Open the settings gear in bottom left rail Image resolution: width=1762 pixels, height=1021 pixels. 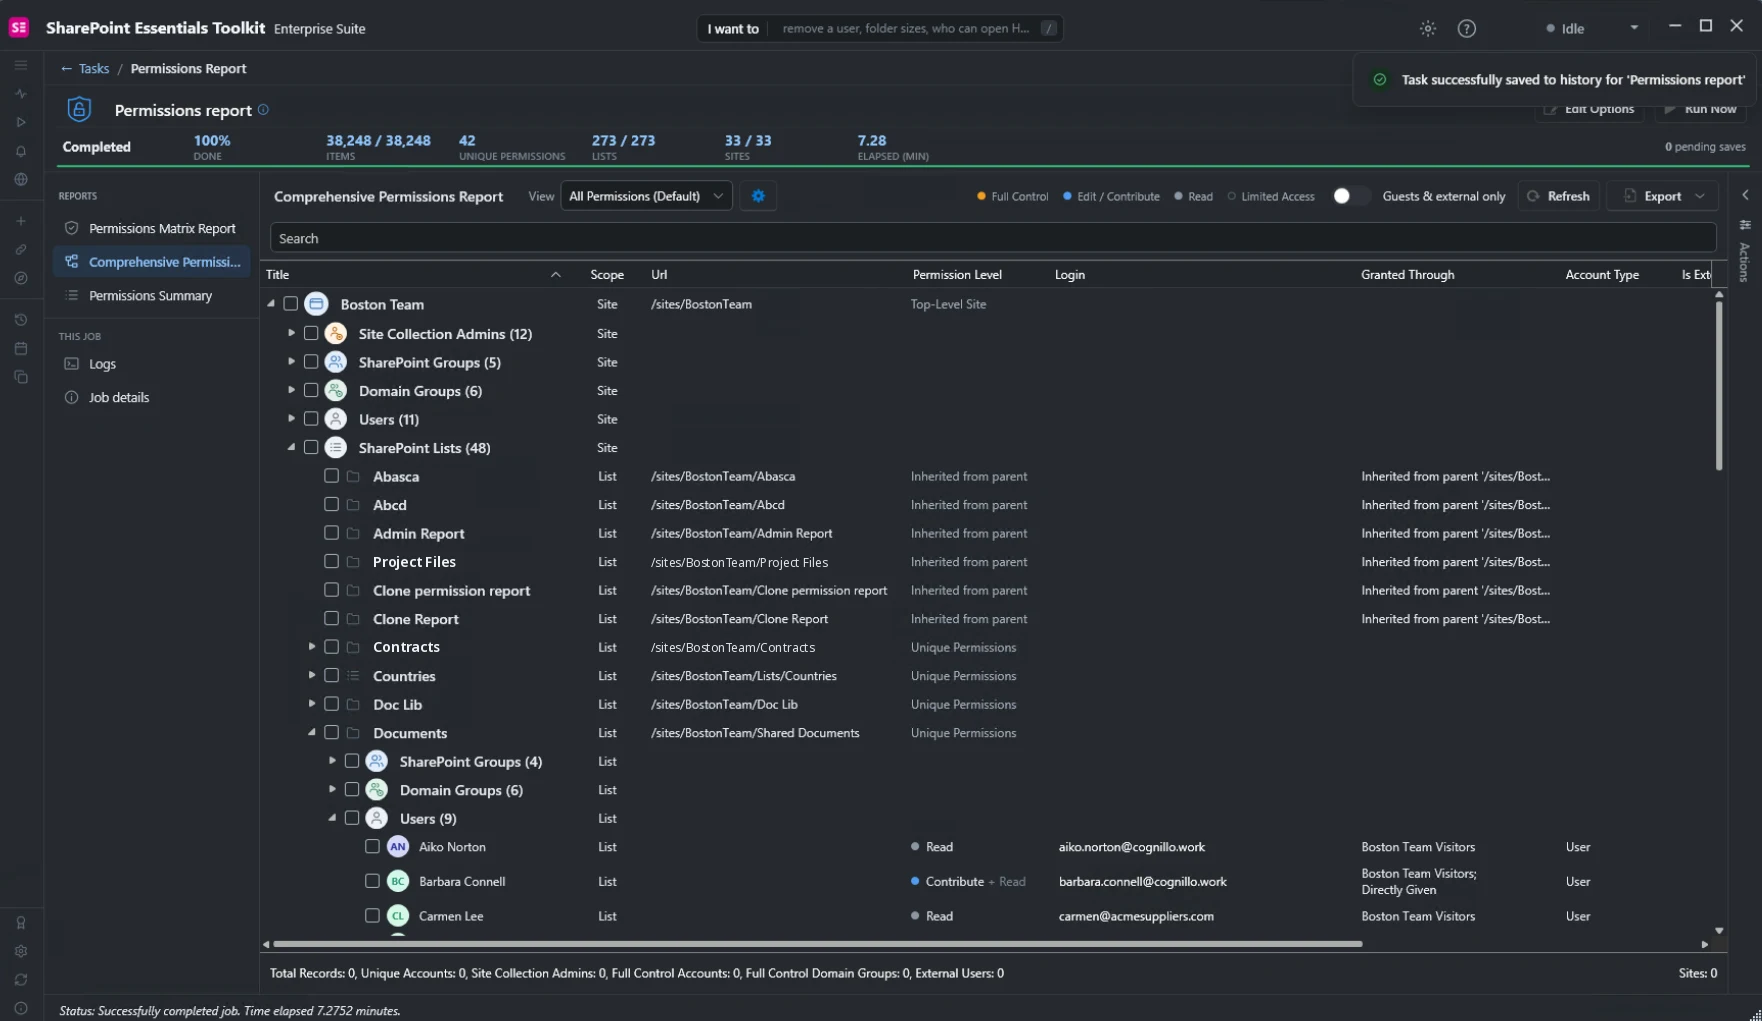point(21,951)
